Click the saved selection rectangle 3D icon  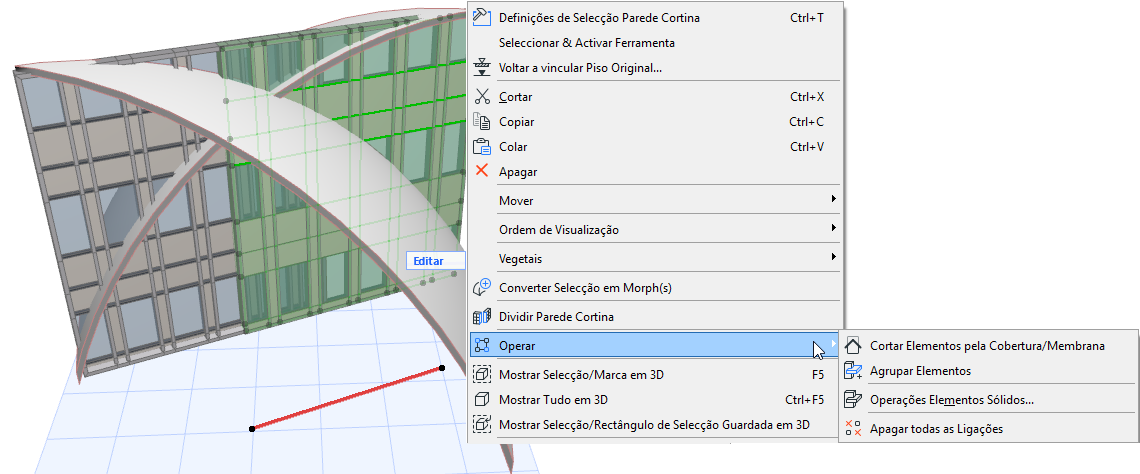point(482,424)
